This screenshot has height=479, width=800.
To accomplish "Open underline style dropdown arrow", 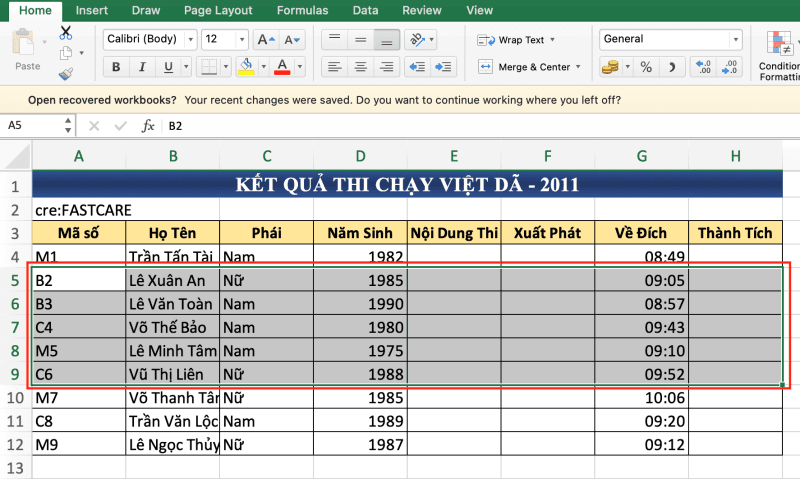I will click(x=186, y=67).
